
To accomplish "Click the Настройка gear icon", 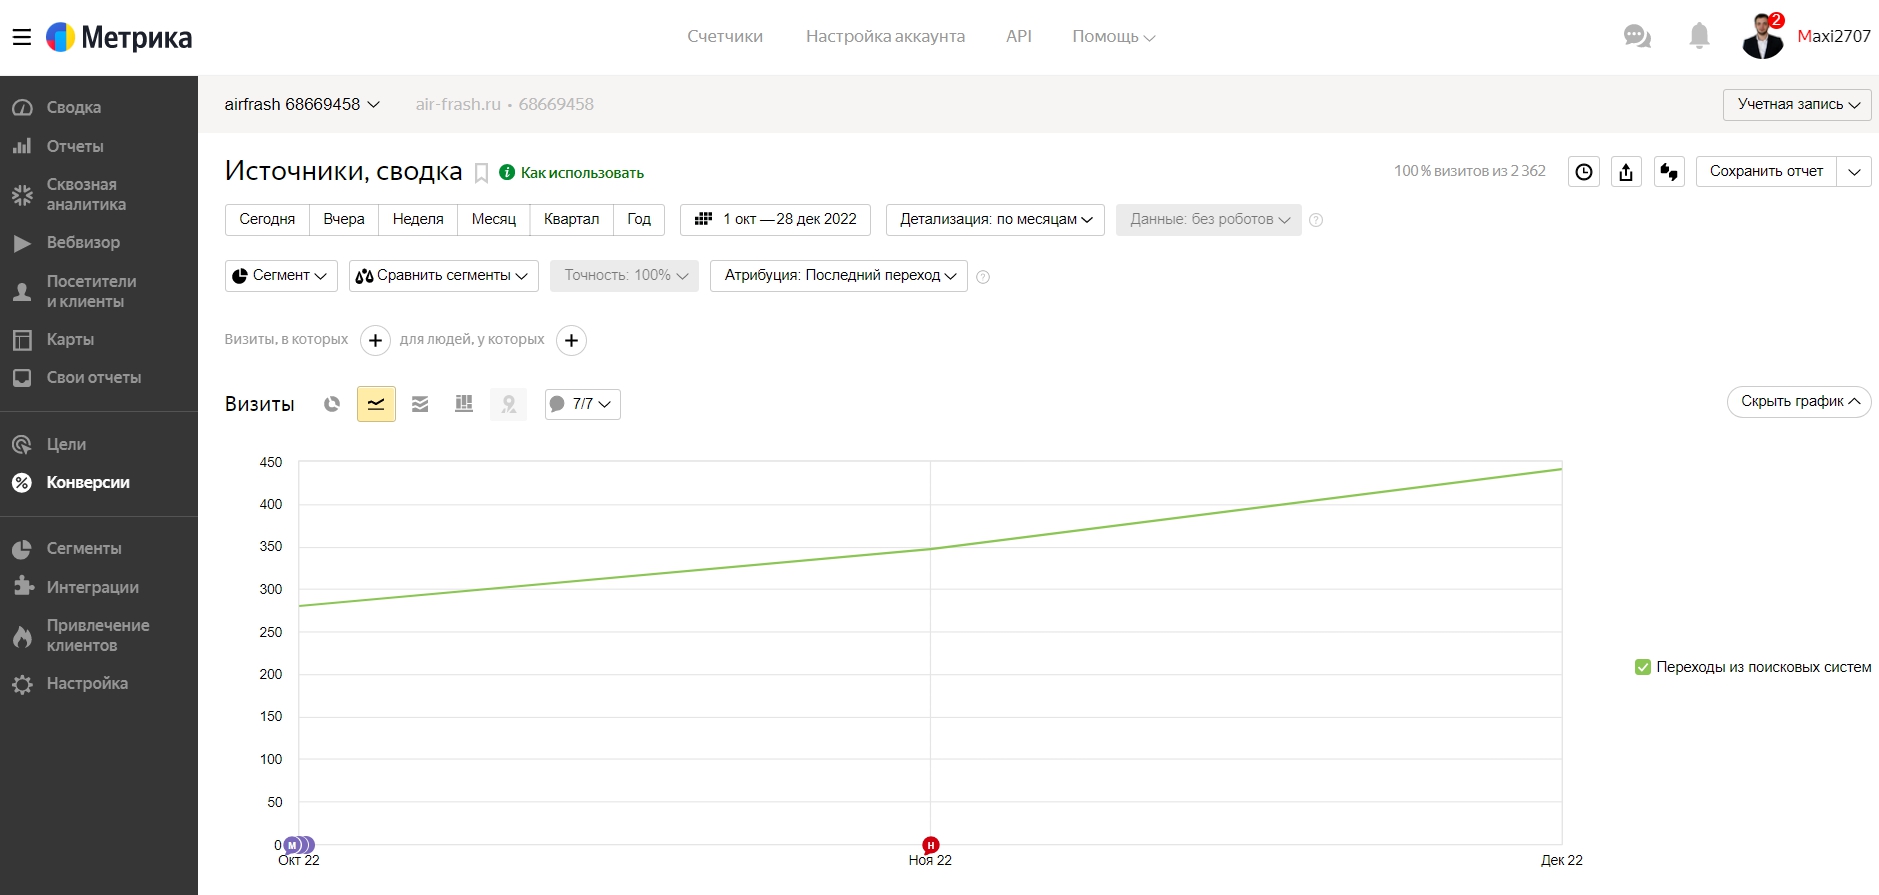I will pyautogui.click(x=22, y=684).
